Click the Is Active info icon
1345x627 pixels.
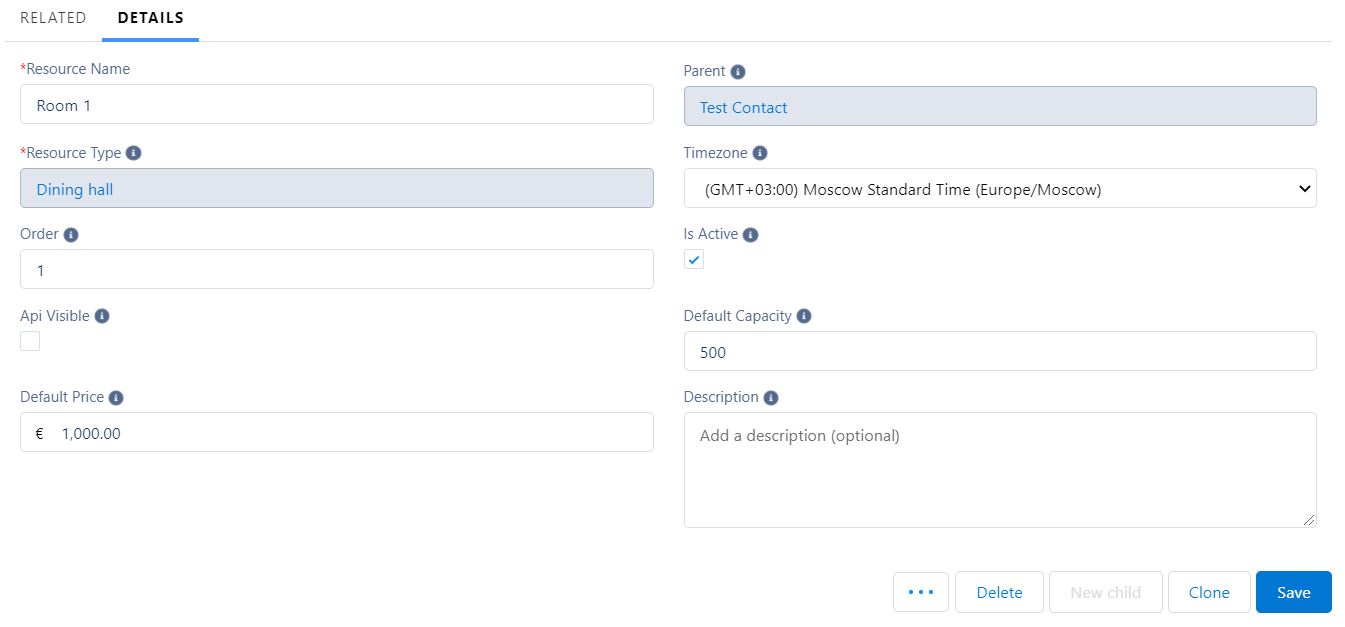point(751,235)
